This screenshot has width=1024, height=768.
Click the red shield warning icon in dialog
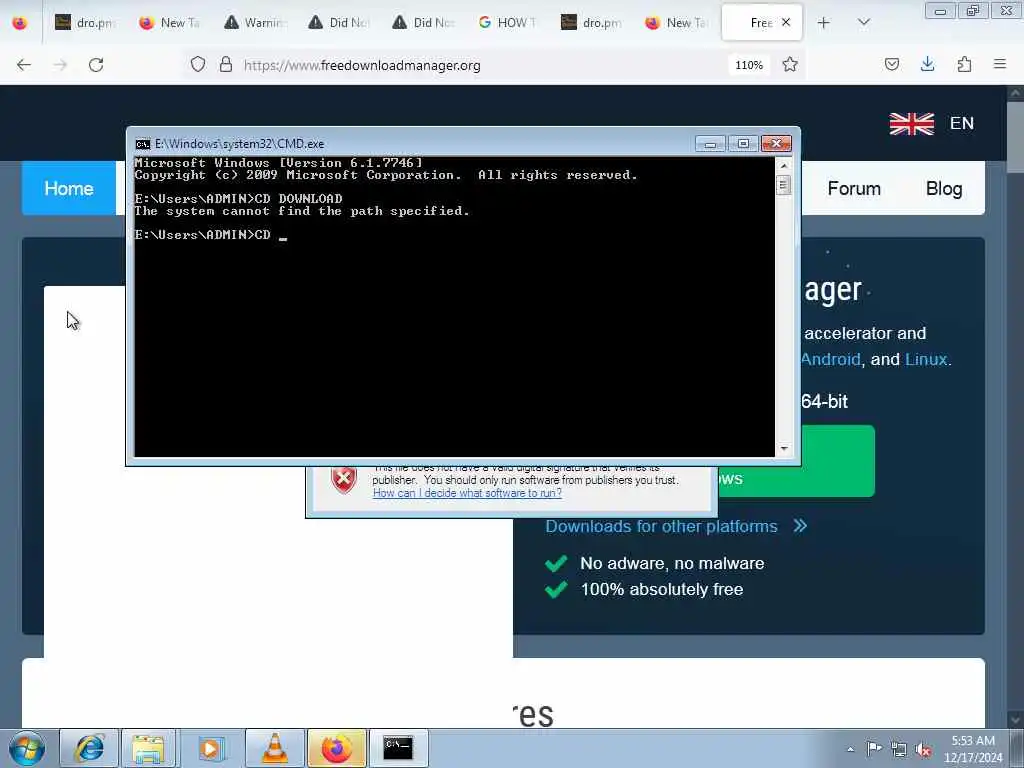coord(344,480)
